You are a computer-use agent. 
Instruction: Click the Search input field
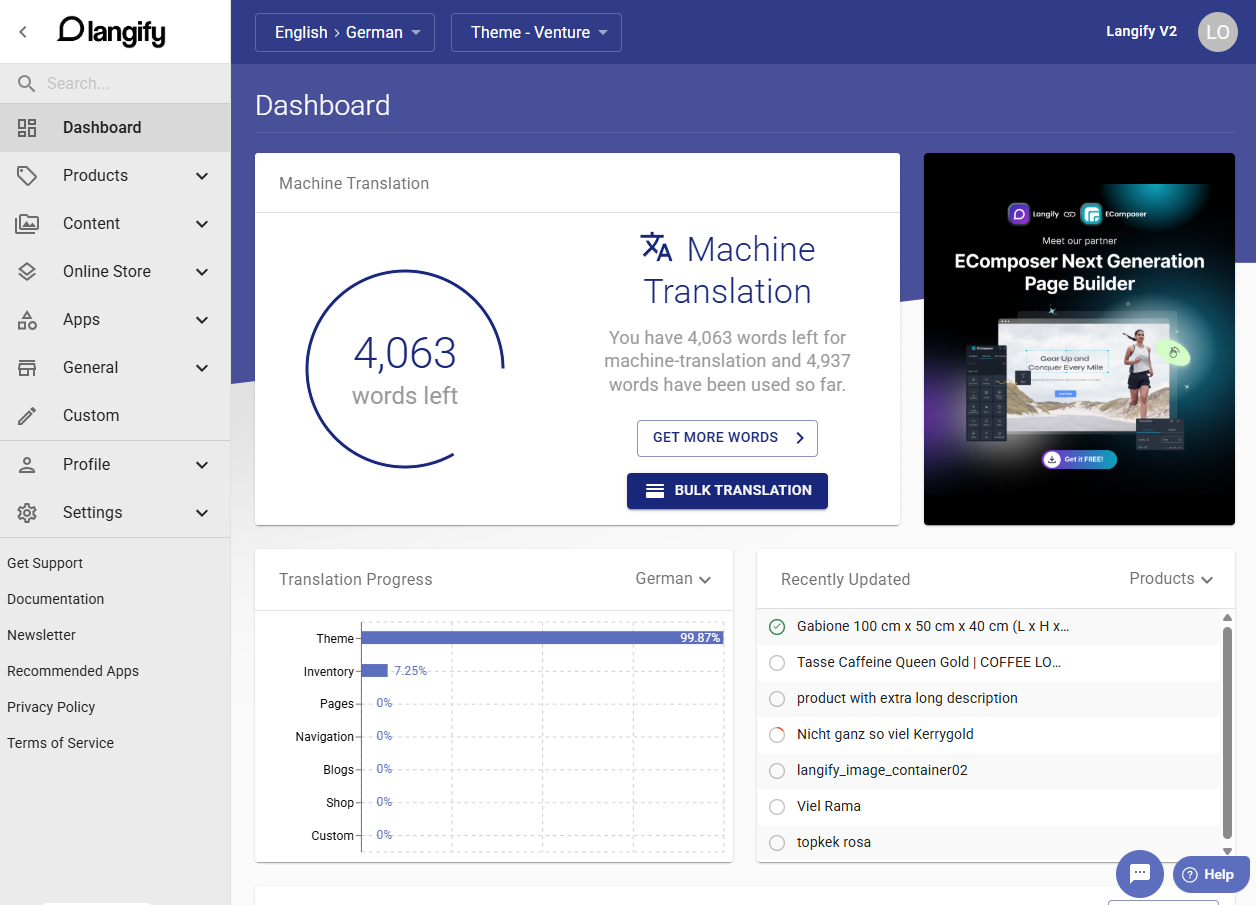click(x=135, y=84)
